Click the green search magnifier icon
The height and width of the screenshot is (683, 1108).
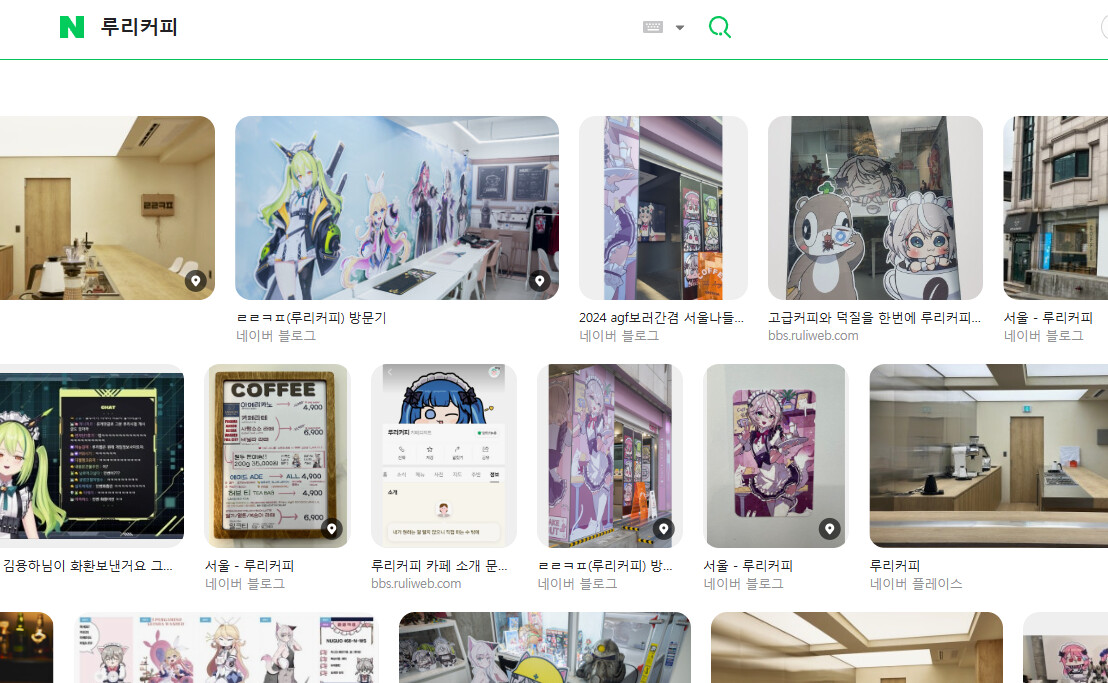719,28
